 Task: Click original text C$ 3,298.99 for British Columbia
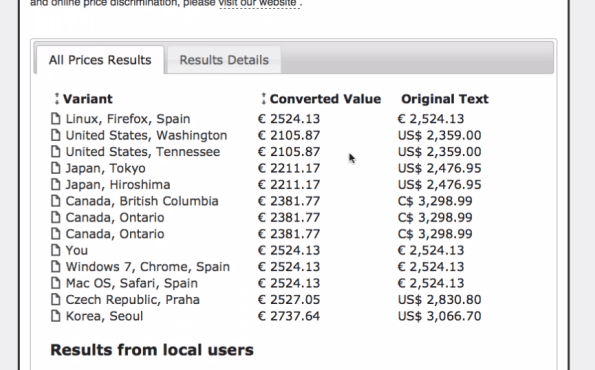tap(435, 201)
